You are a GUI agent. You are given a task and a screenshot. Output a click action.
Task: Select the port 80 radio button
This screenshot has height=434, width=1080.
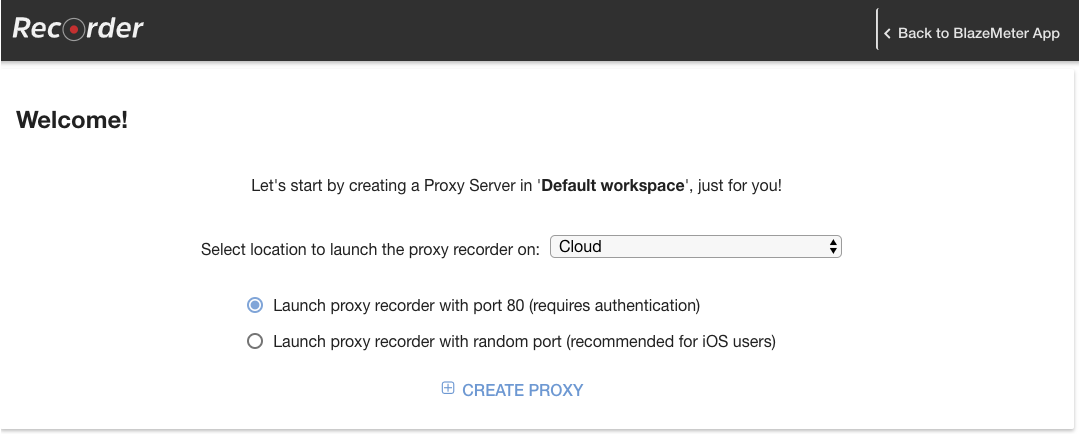click(255, 305)
